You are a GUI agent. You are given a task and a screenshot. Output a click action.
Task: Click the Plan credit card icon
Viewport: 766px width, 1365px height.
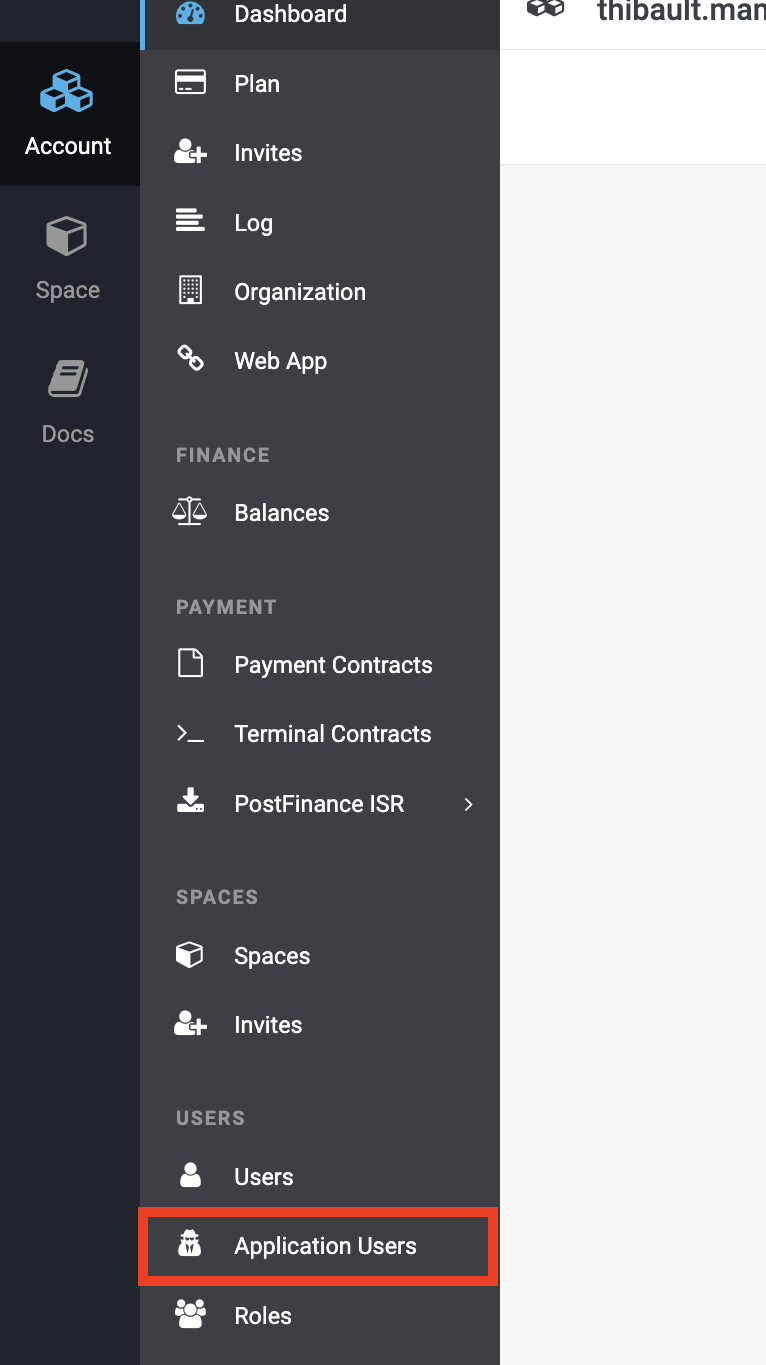190,83
